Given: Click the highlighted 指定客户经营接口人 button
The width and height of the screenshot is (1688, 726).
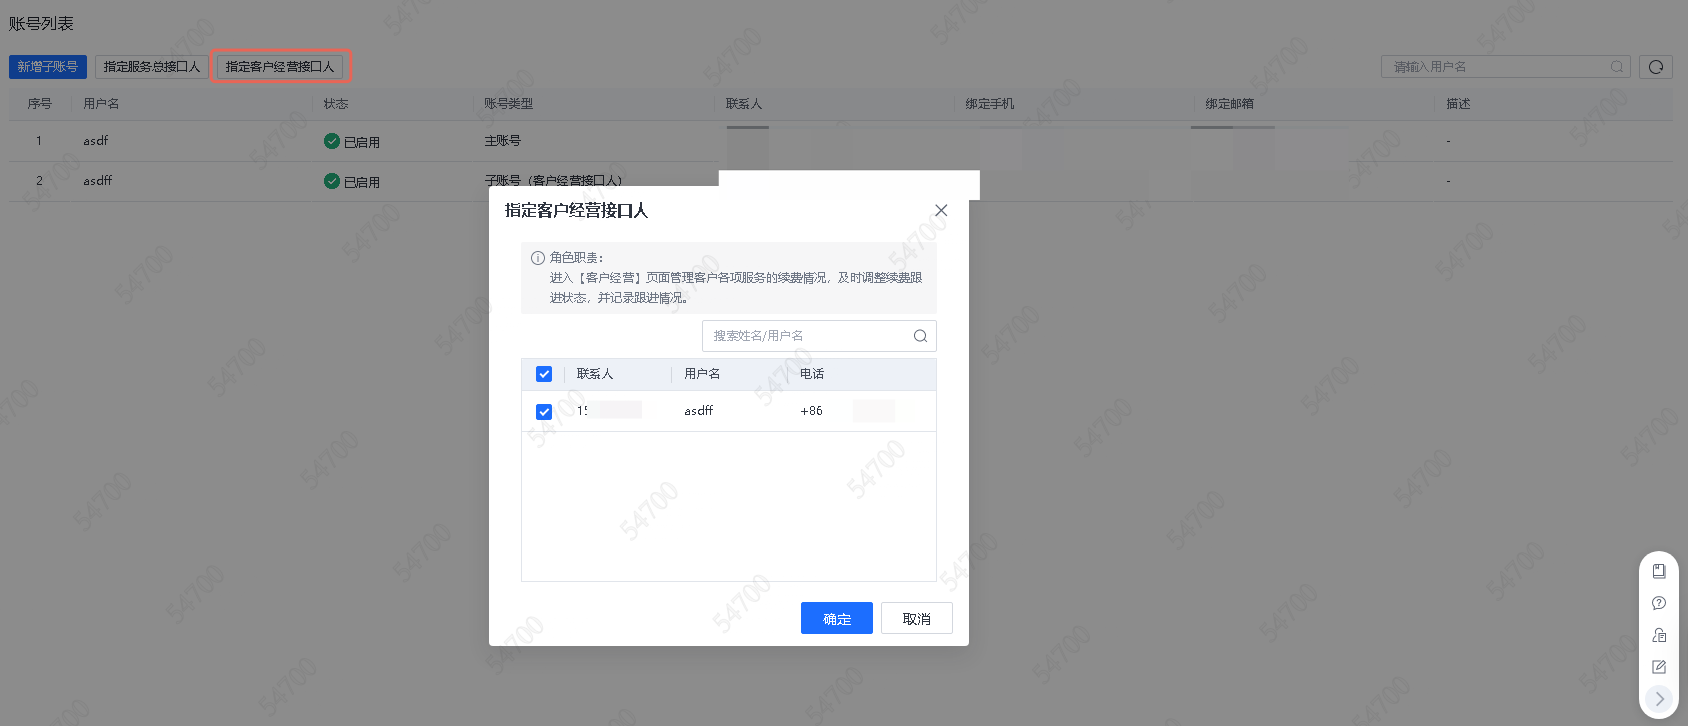Looking at the screenshot, I should (x=280, y=67).
